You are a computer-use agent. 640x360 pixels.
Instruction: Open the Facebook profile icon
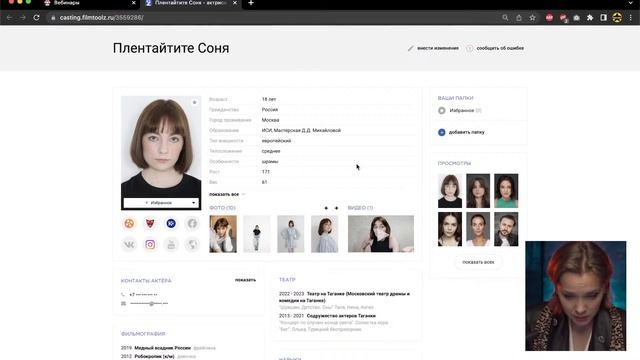click(192, 223)
